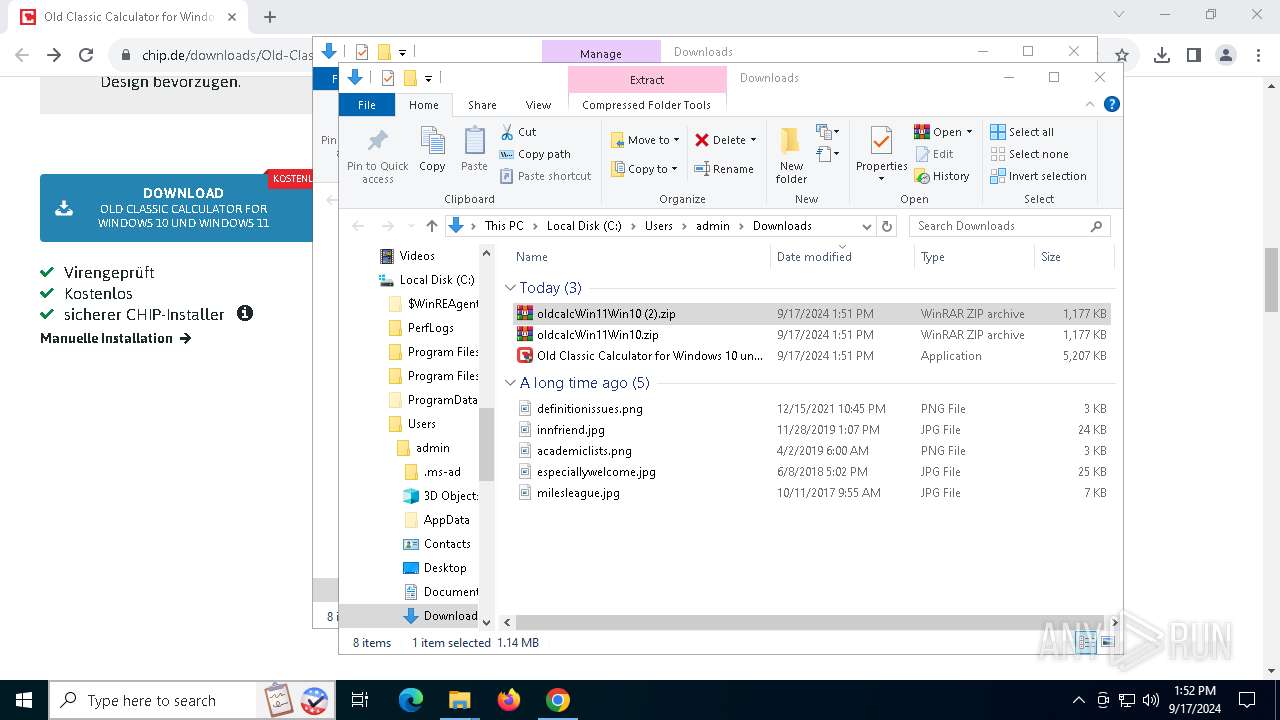
Task: Click Edit in the Open group
Action: tap(933, 154)
